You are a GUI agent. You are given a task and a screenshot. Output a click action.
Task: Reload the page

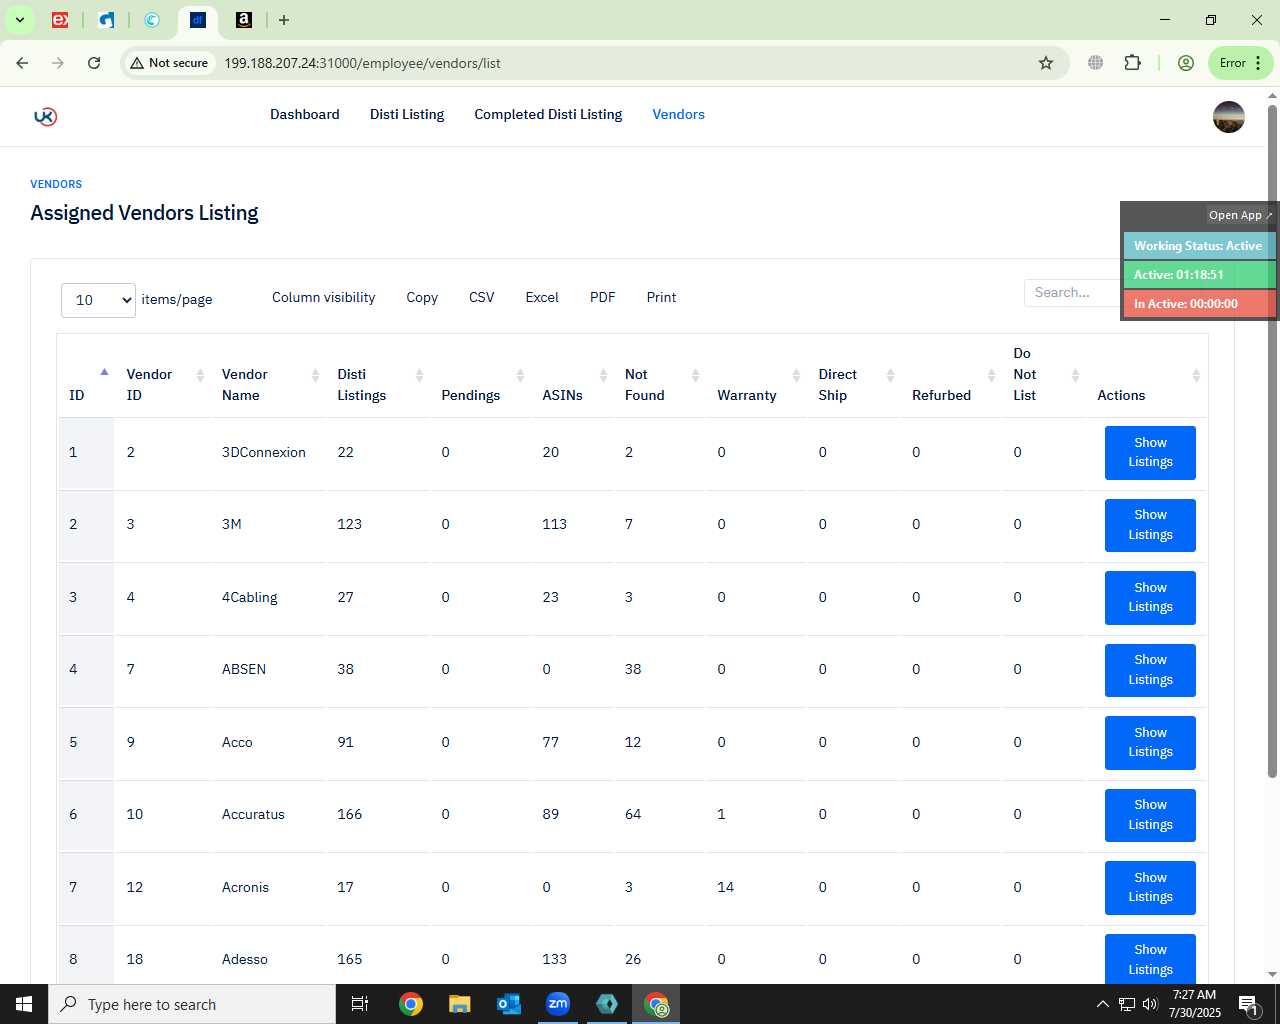click(x=94, y=63)
